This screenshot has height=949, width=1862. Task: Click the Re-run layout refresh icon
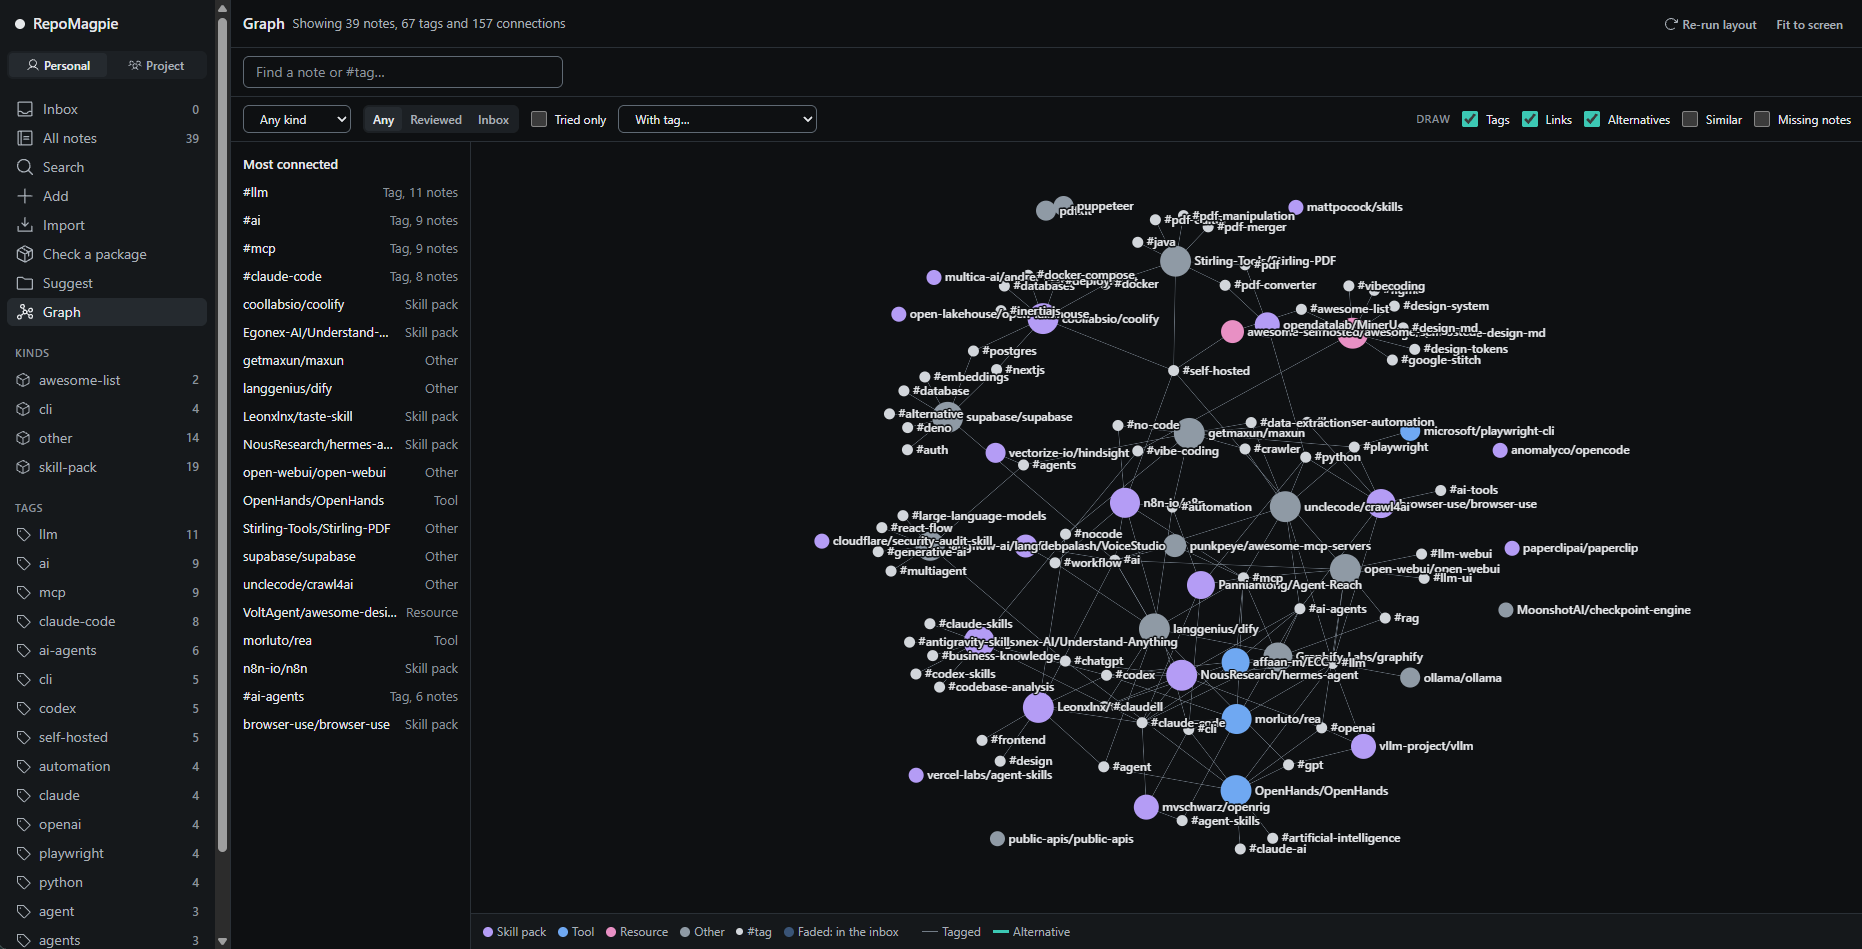pos(1670,24)
